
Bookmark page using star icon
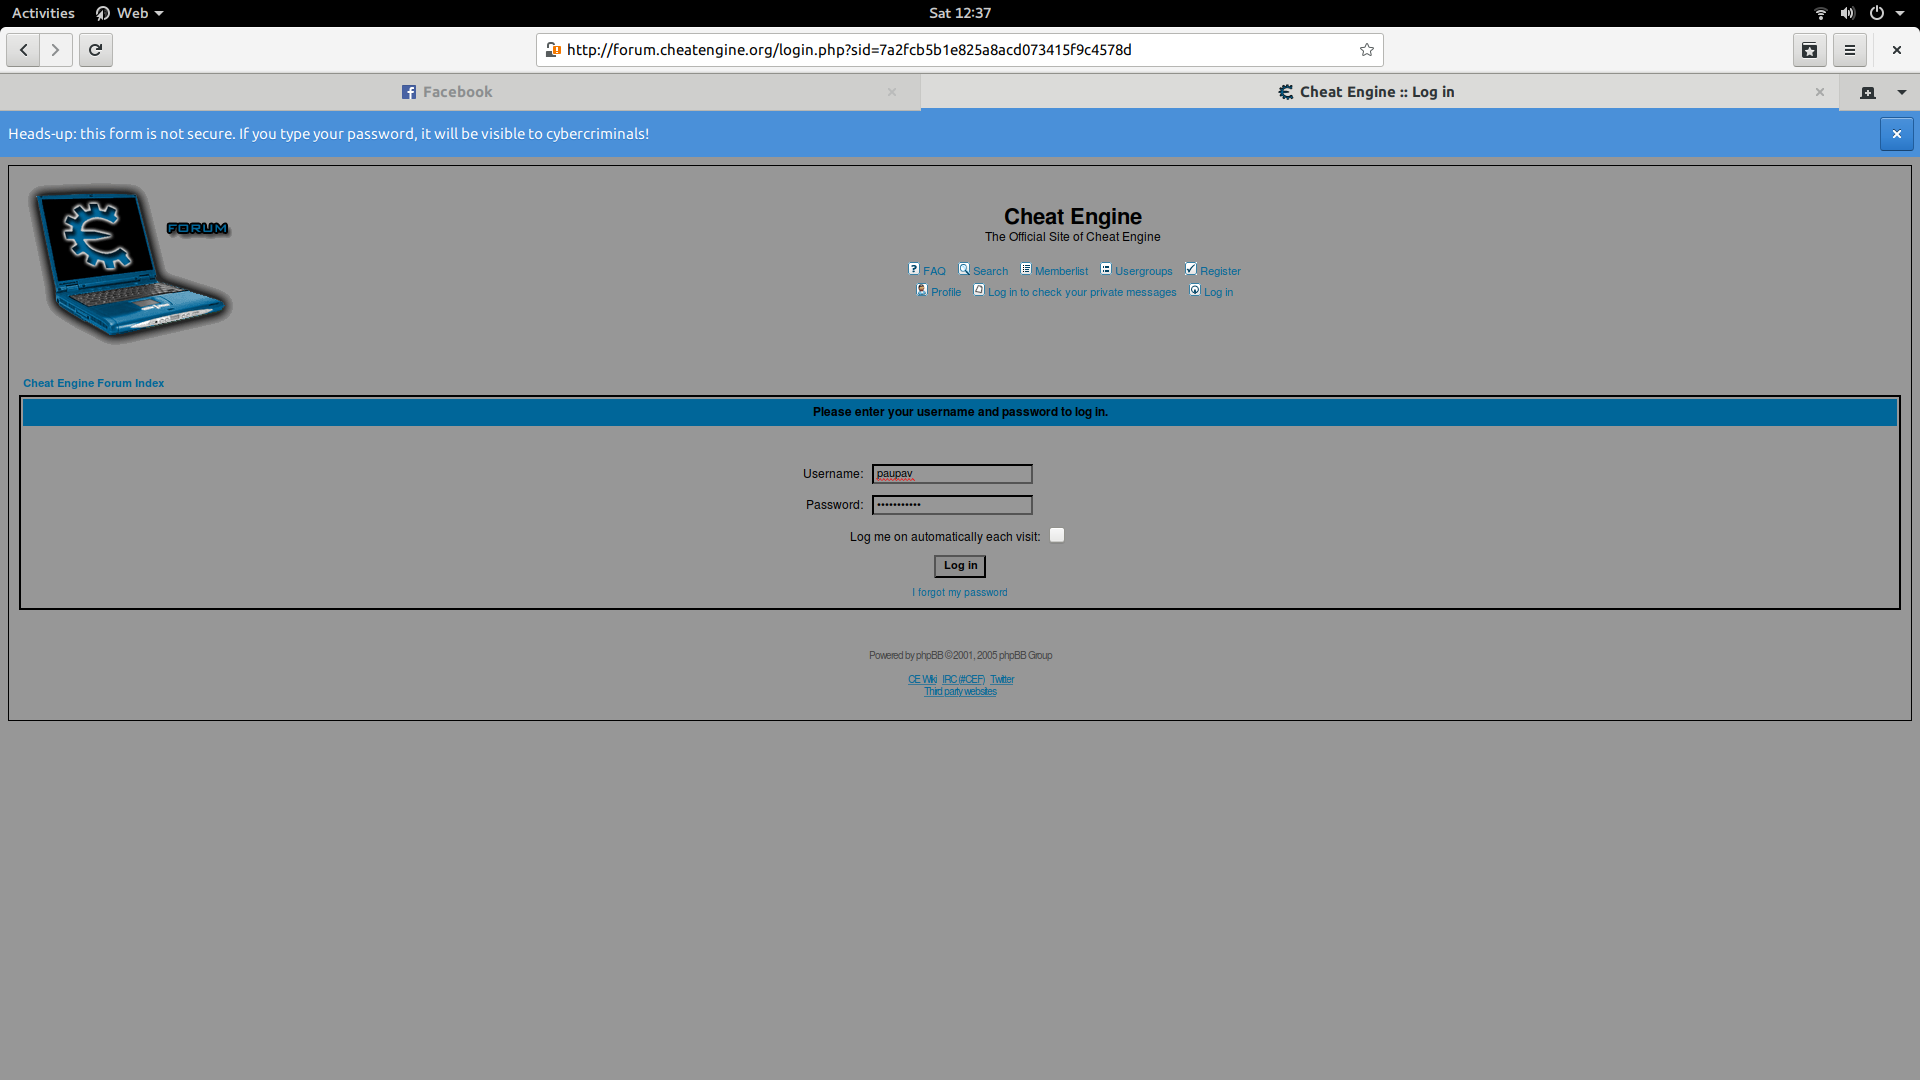pos(1367,50)
